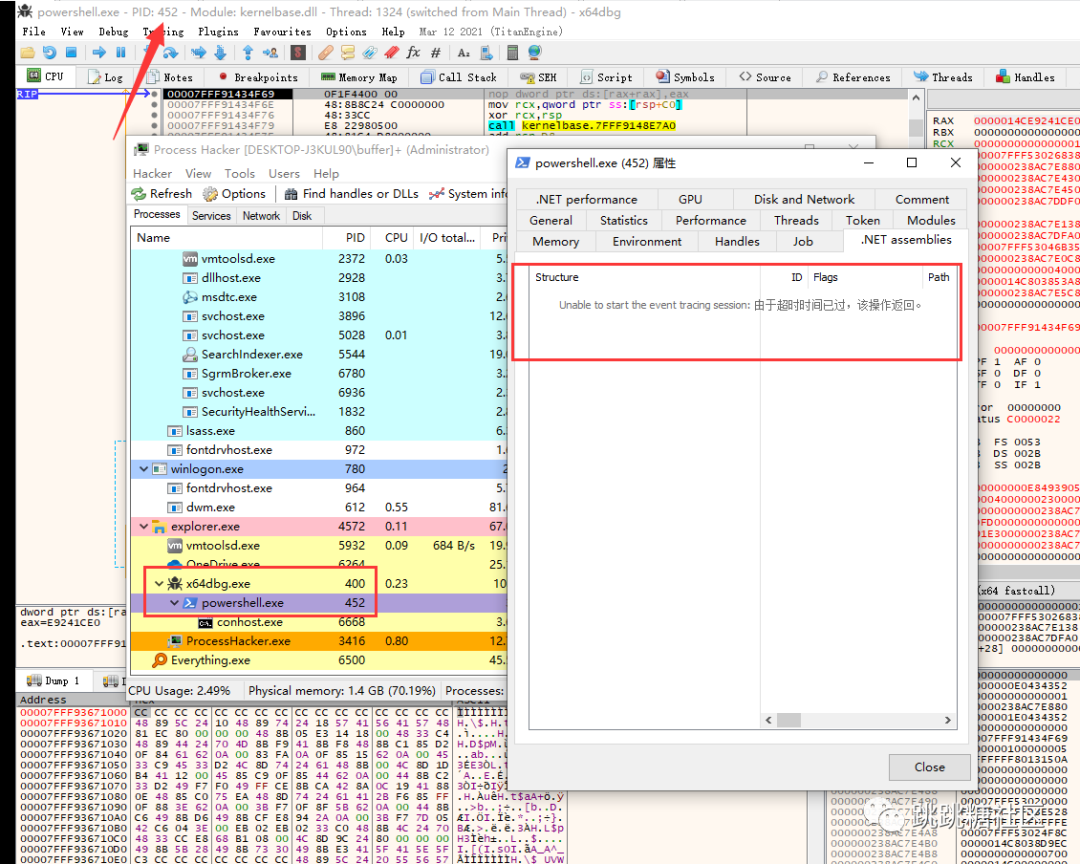Find strings with the Az icon

pyautogui.click(x=464, y=52)
